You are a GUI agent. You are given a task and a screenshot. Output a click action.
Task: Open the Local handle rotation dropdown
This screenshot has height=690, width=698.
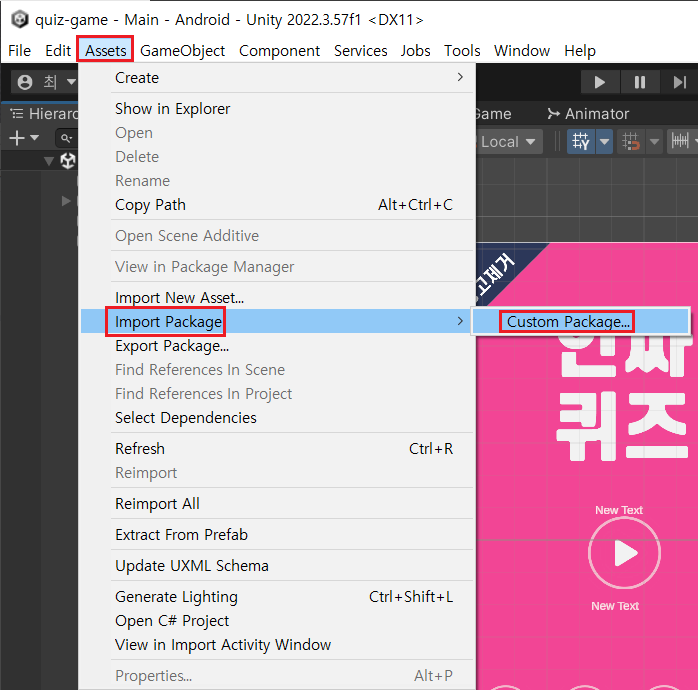(508, 142)
